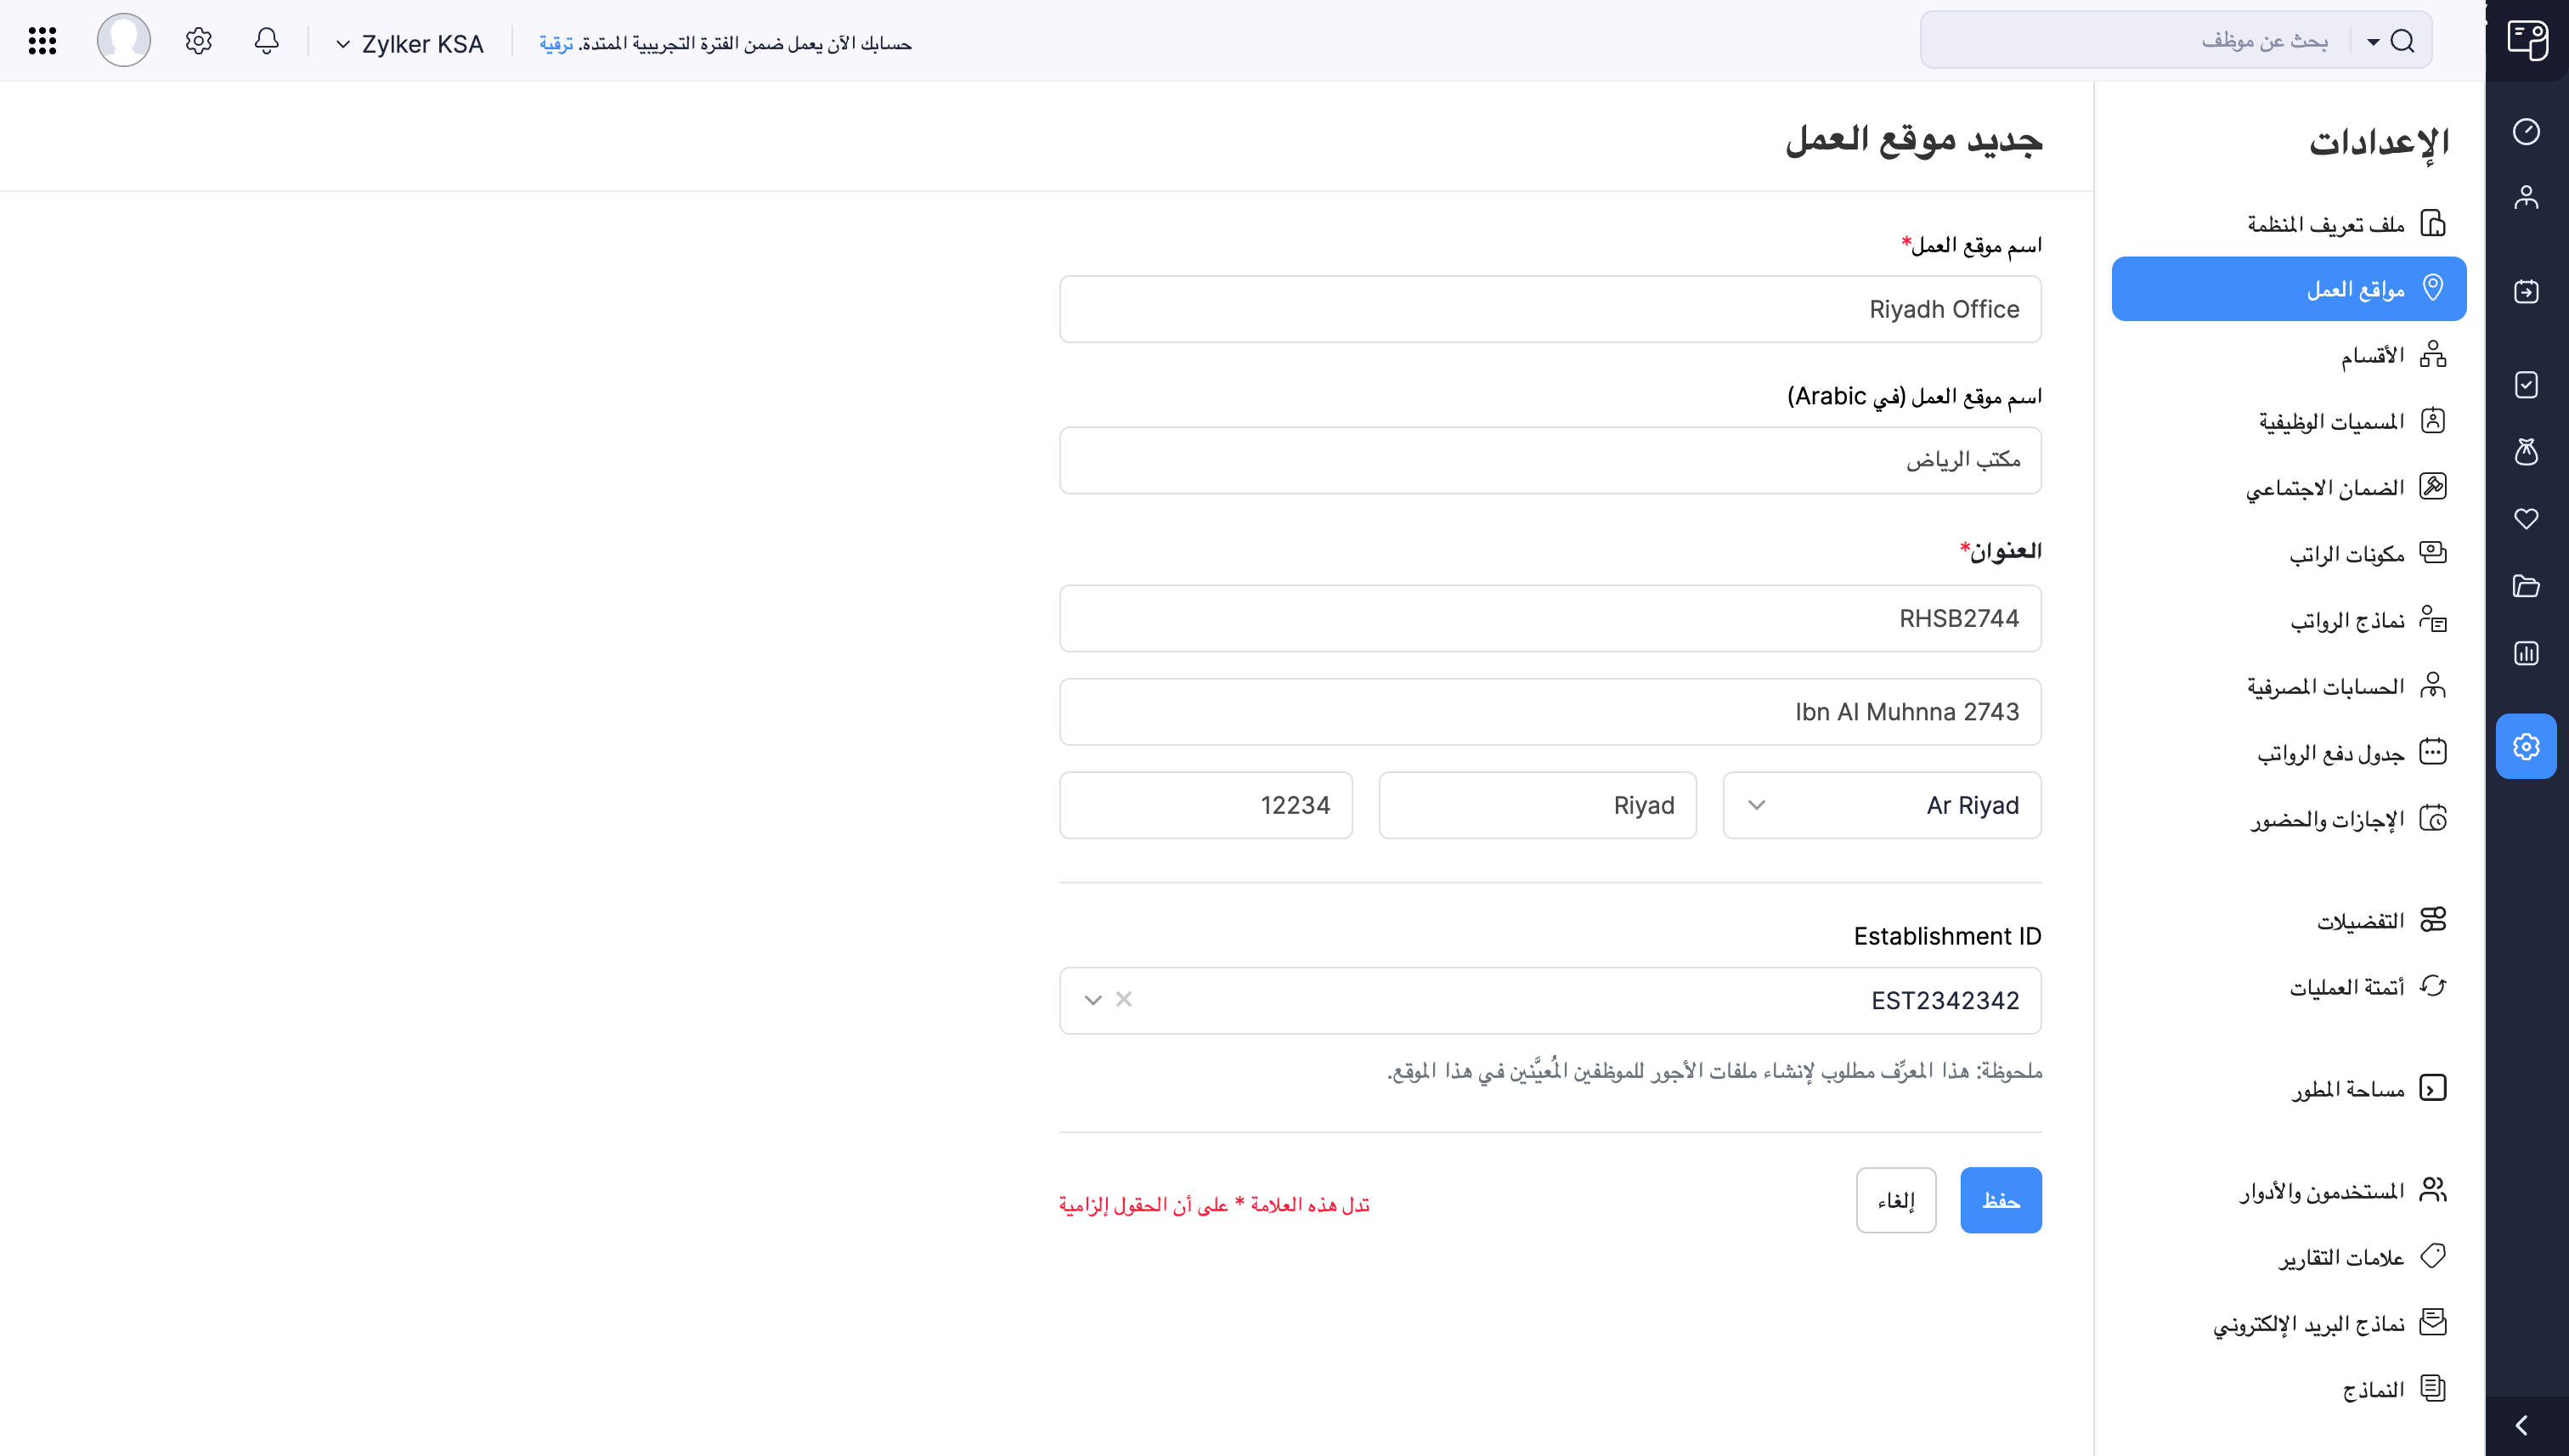The image size is (2569, 1456).
Task: Open the notifications bell icon
Action: point(266,41)
